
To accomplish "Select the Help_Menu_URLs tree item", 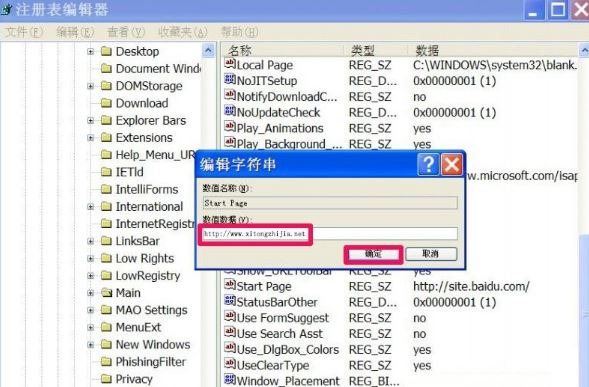I will [x=155, y=155].
